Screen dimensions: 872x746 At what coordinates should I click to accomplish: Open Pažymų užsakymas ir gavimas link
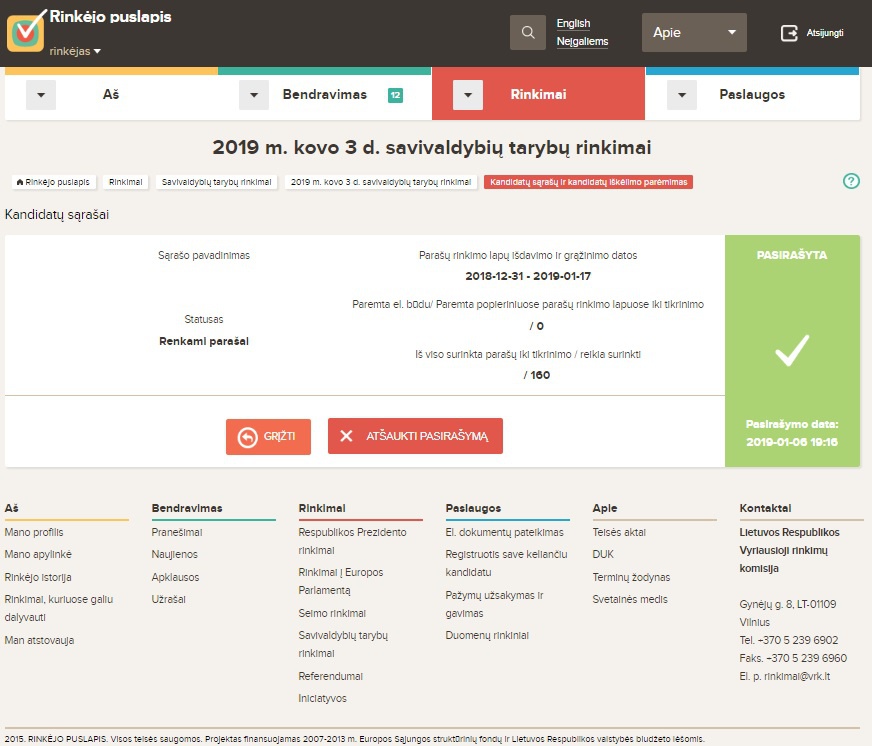click(x=494, y=605)
